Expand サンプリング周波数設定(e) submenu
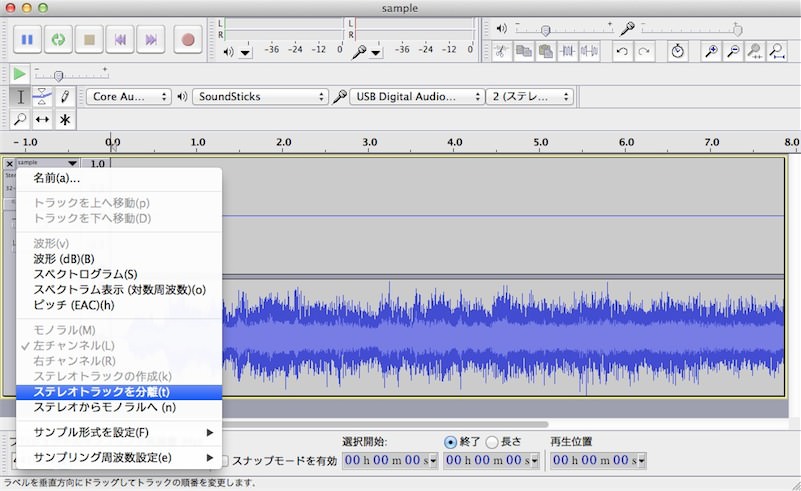 [120, 457]
